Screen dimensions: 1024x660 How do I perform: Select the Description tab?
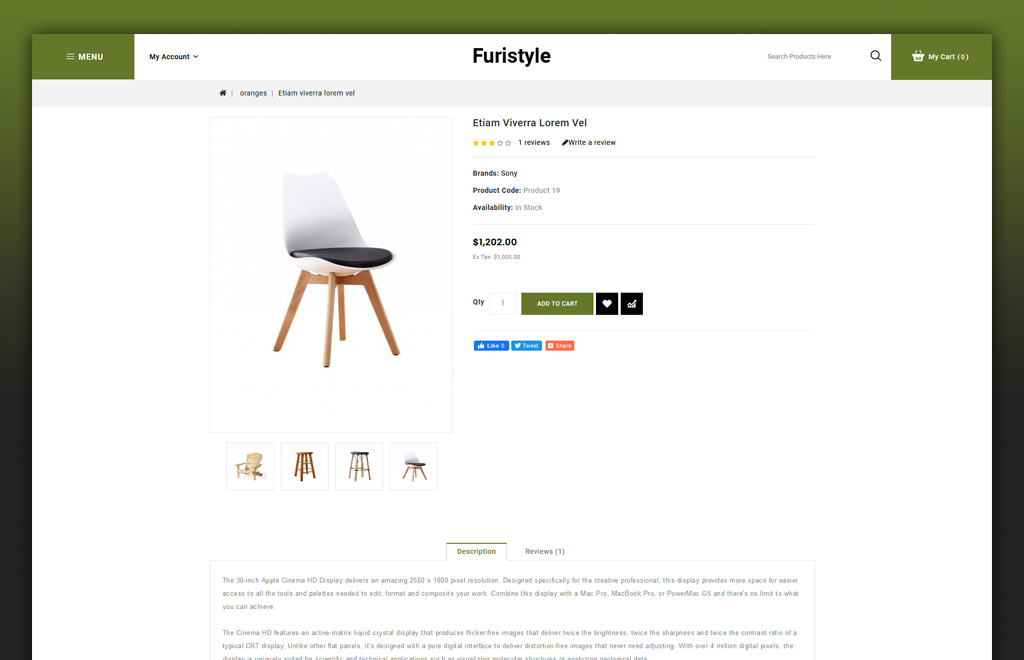pos(476,552)
